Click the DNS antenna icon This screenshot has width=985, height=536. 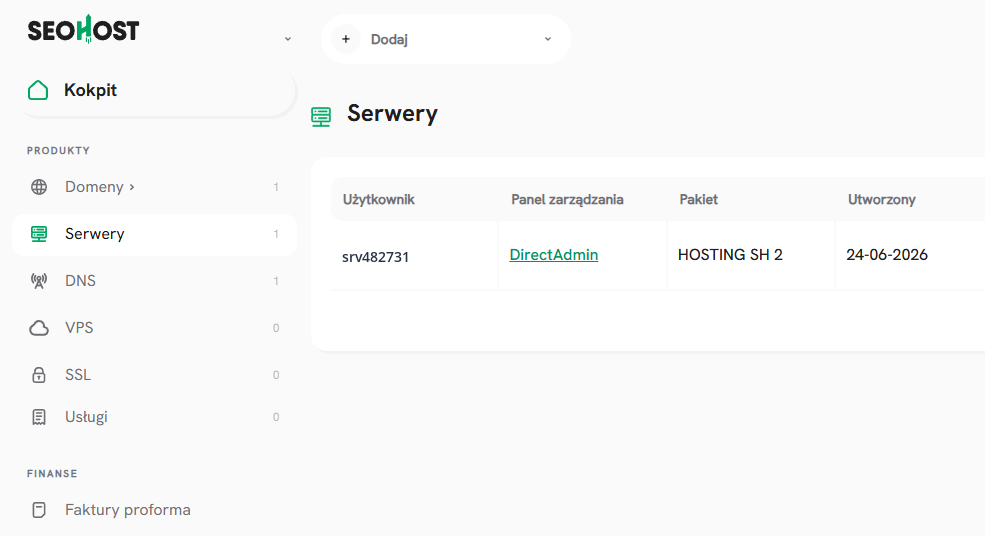click(39, 281)
